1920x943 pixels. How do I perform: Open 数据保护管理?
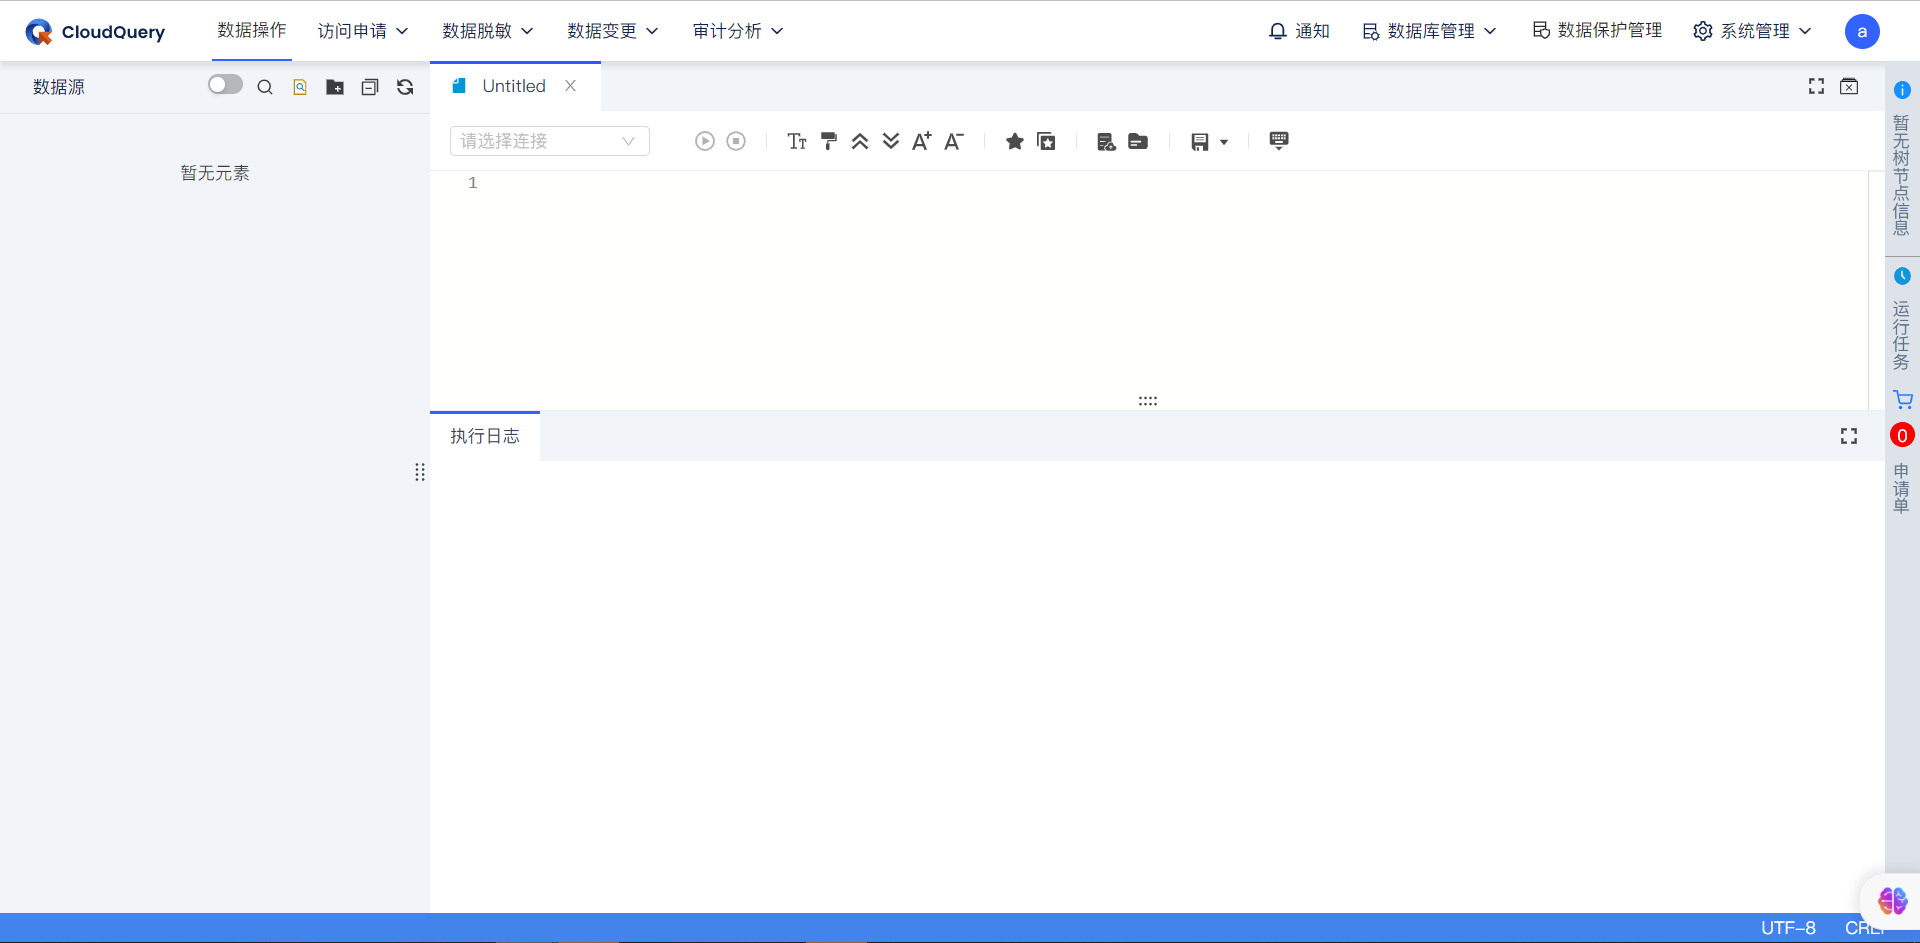[1597, 30]
